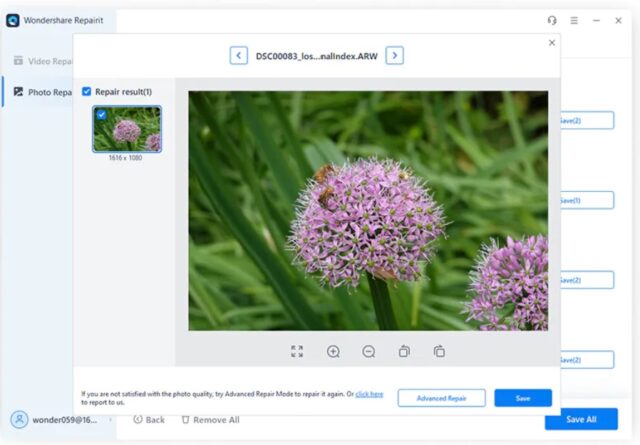Switch to the Video Repair tab

pos(38,61)
